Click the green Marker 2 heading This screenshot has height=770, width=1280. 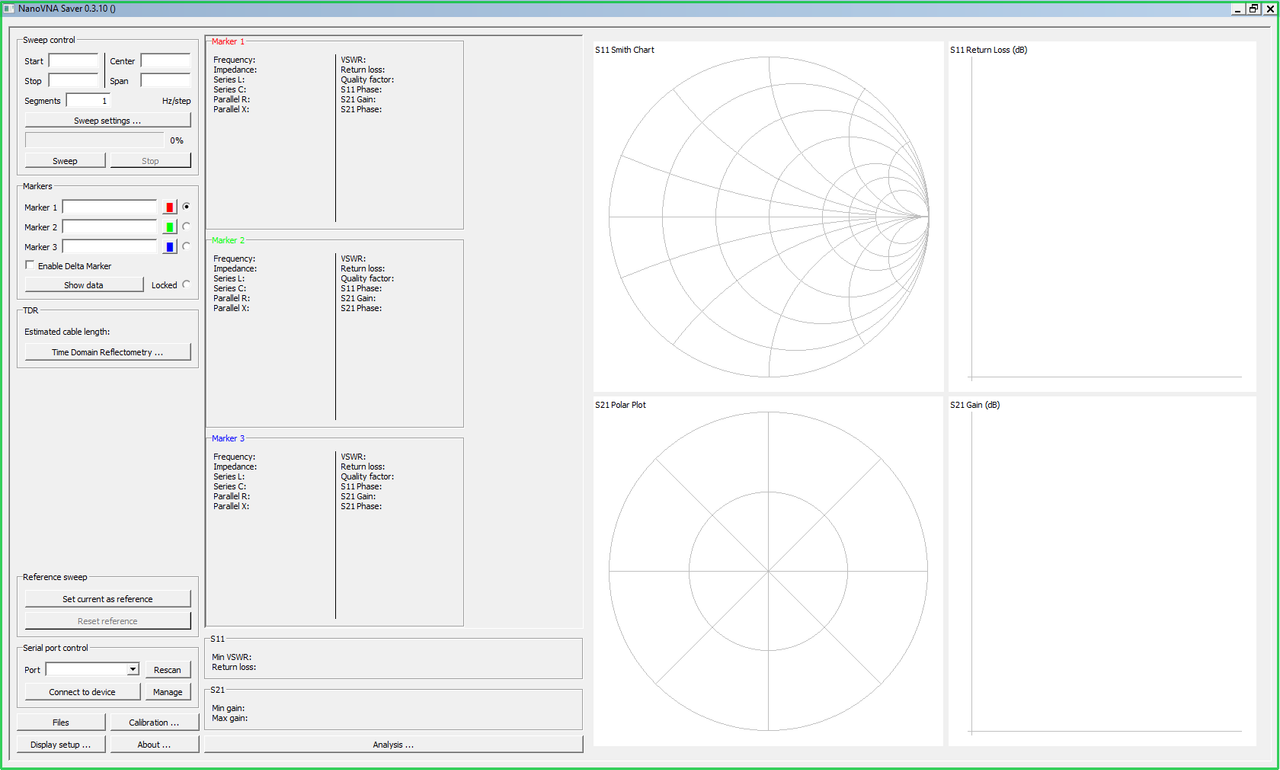(228, 240)
